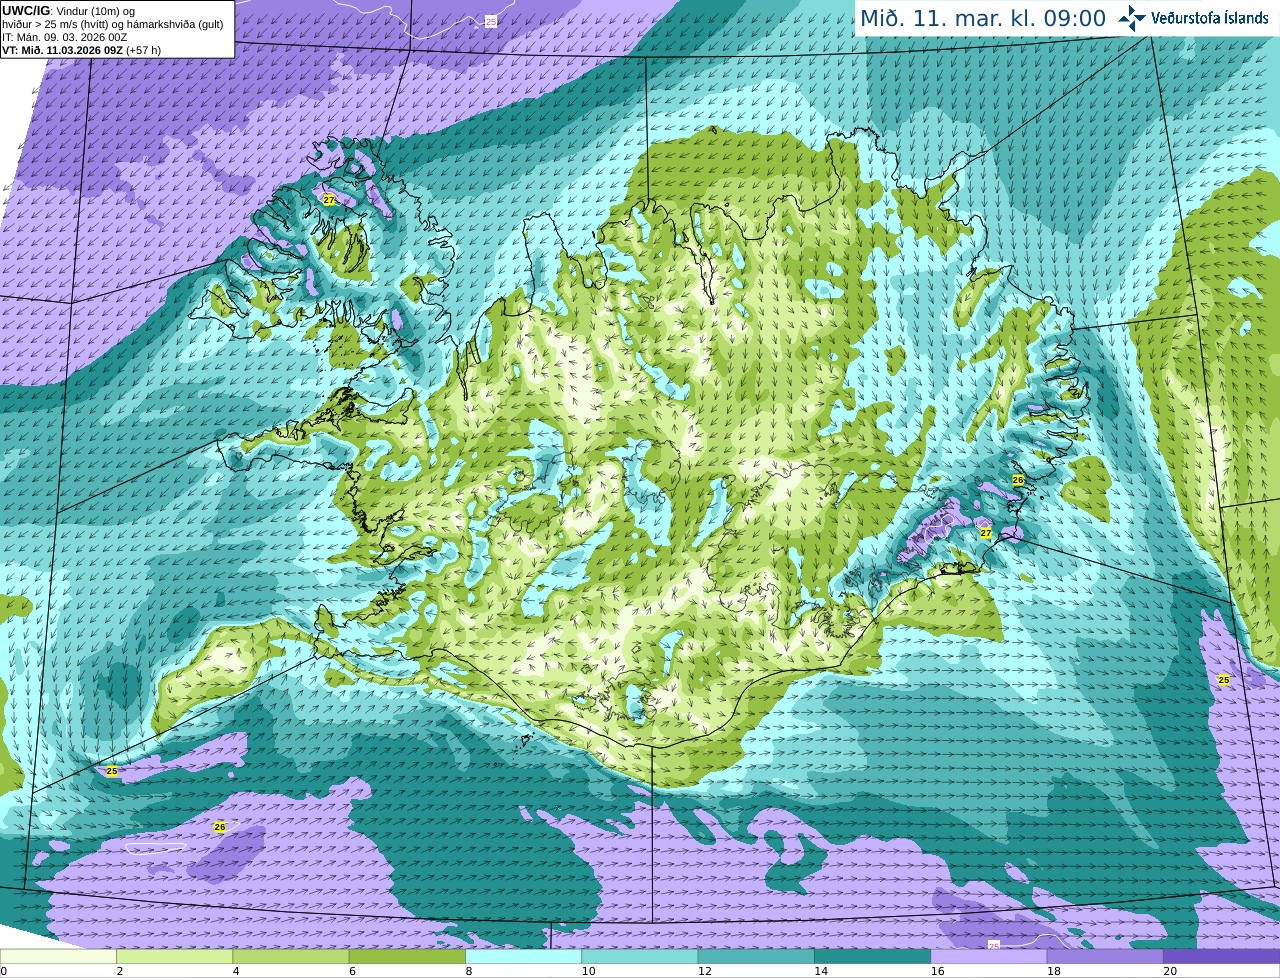Viewport: 1280px width, 978px height.
Task: Click the legend scale value 14
Action: coord(821,971)
